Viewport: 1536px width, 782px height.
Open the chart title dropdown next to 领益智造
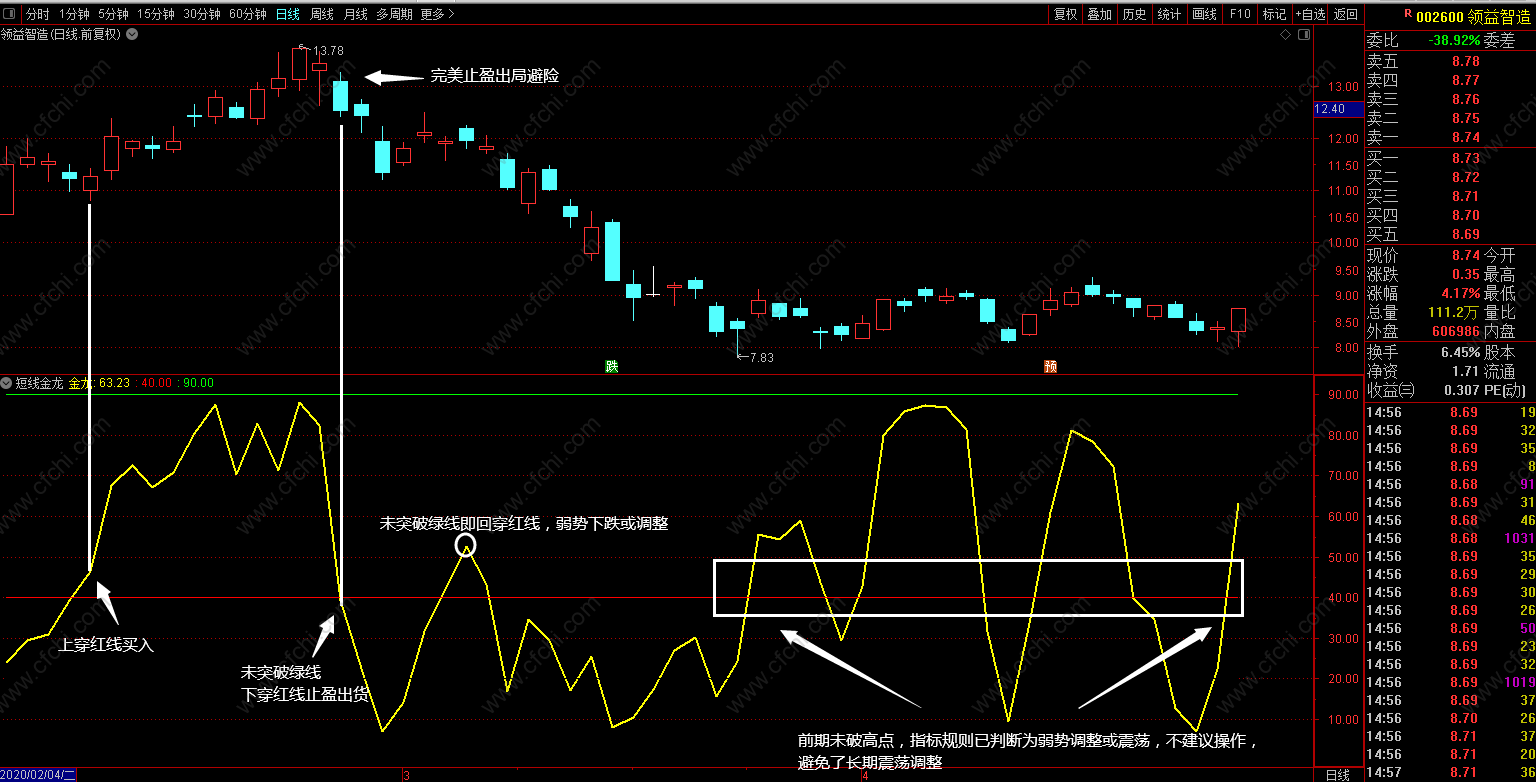133,34
